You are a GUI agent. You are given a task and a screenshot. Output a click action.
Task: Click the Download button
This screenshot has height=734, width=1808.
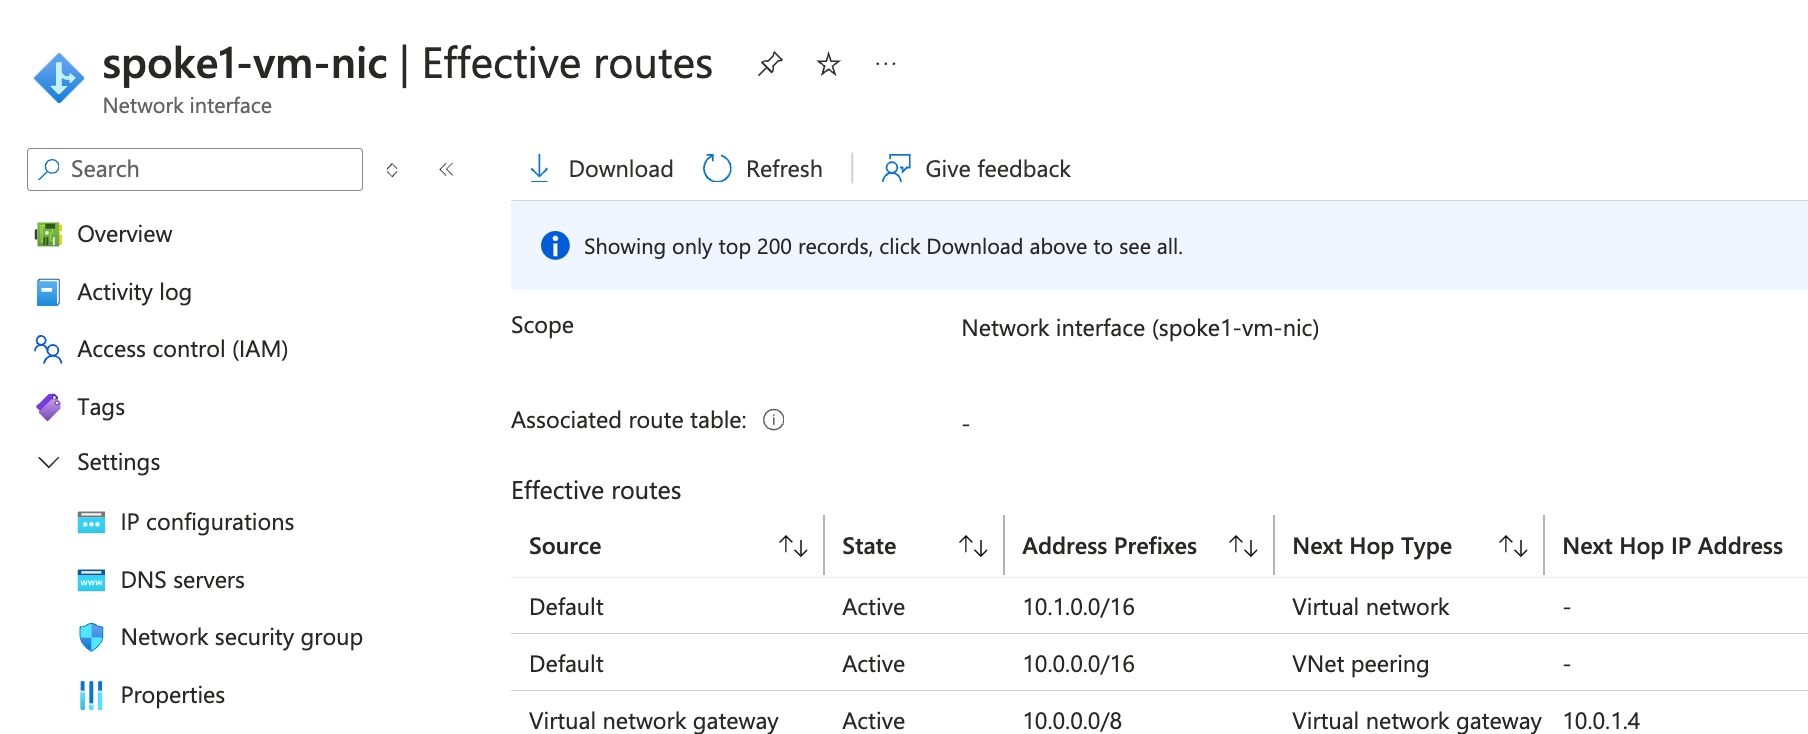[601, 169]
